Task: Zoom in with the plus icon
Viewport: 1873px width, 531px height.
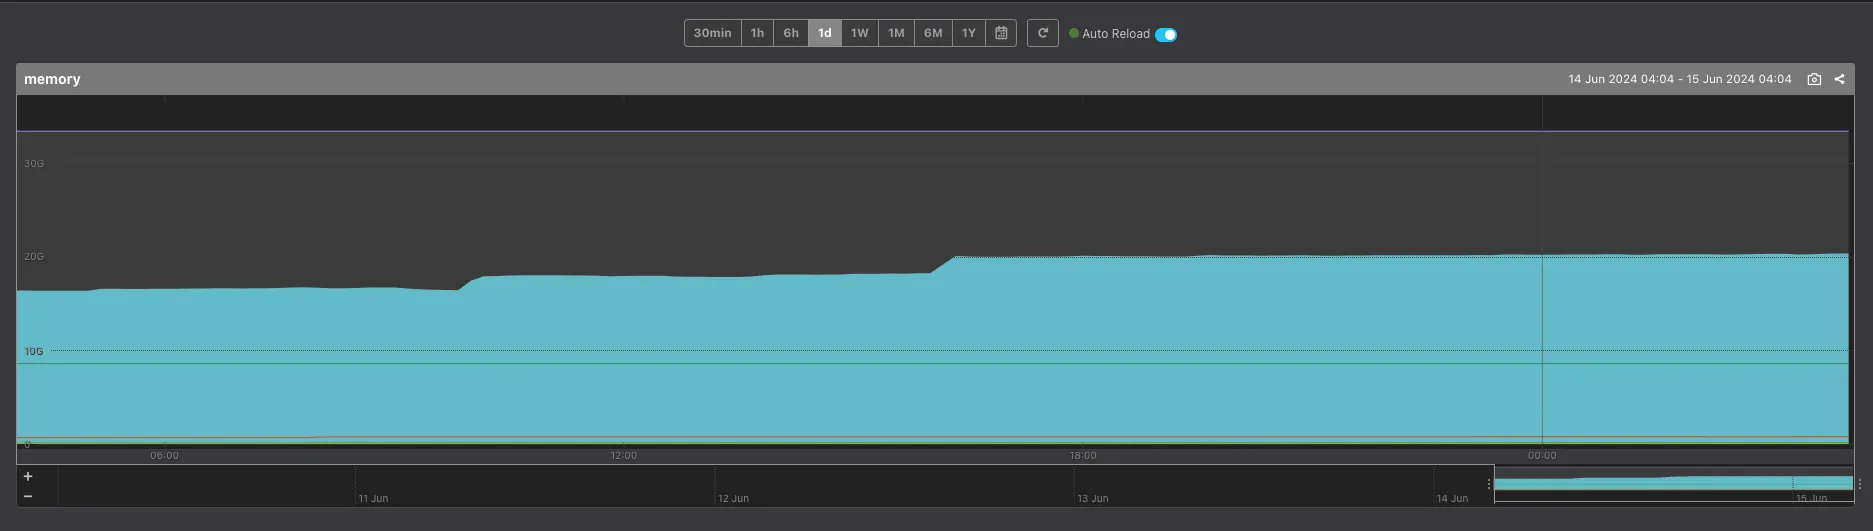Action: [x=28, y=477]
